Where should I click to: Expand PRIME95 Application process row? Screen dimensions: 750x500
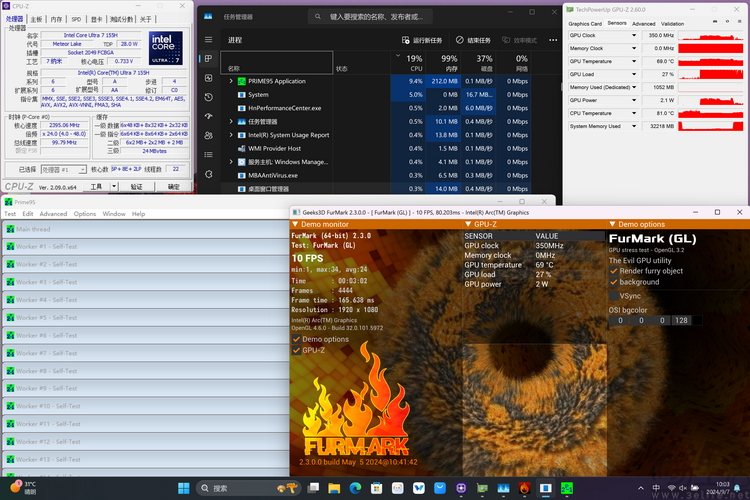pyautogui.click(x=231, y=81)
